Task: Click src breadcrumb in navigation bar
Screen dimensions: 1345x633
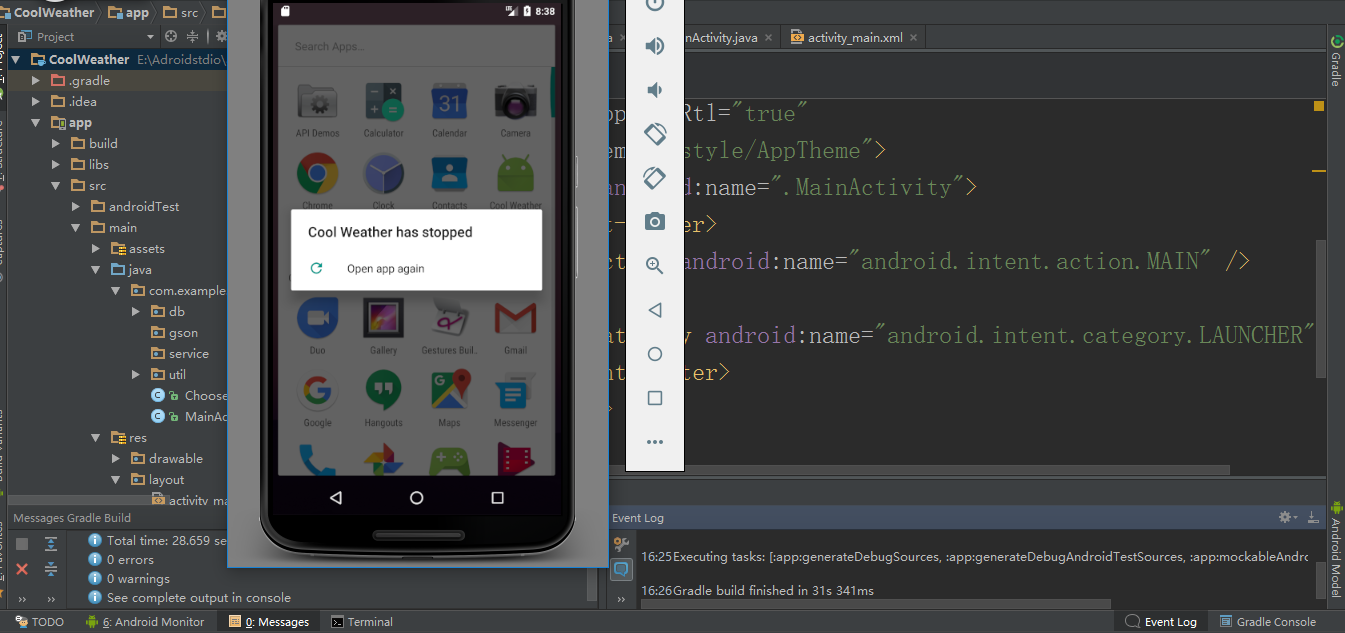Action: (182, 12)
